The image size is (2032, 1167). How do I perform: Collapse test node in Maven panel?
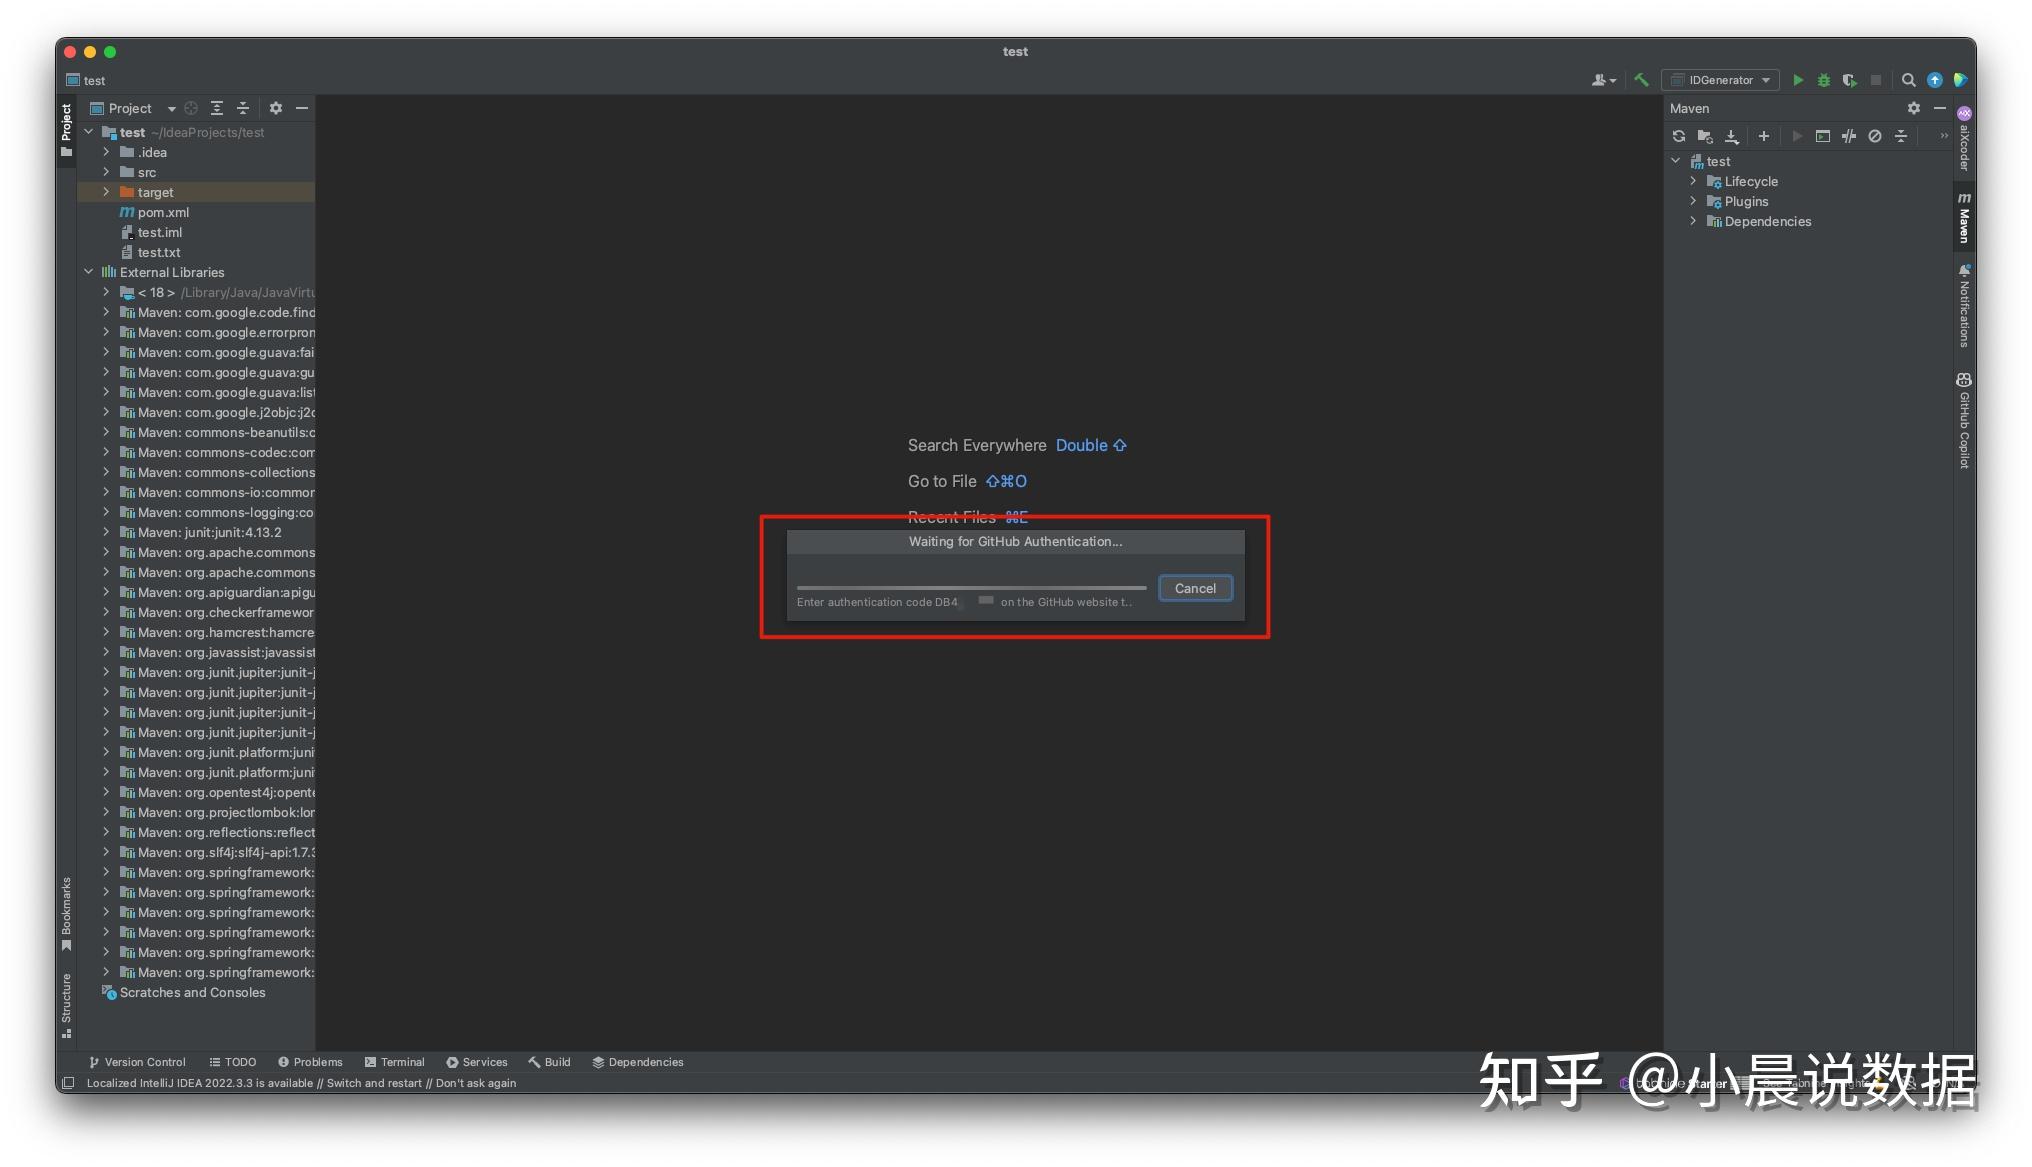tap(1676, 161)
